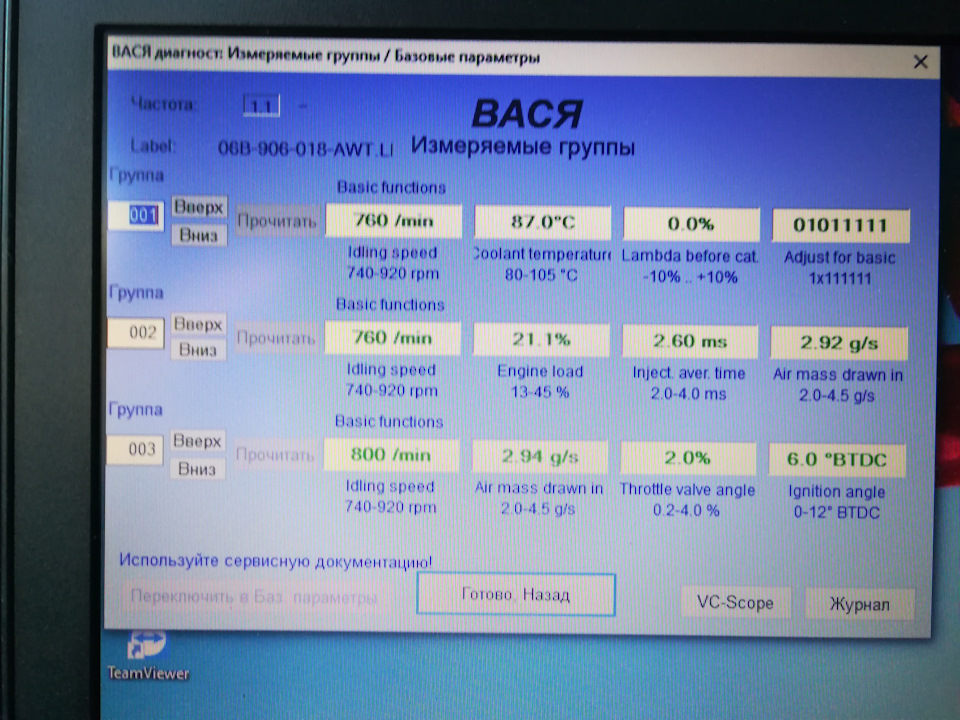
Task: Click the Журнал button
Action: click(x=860, y=604)
